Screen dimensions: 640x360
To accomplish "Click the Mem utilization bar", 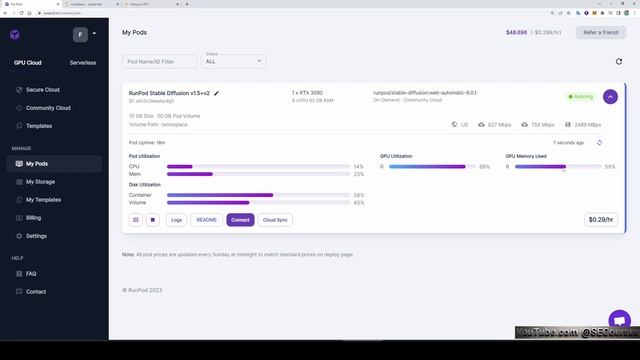I will pos(258,174).
